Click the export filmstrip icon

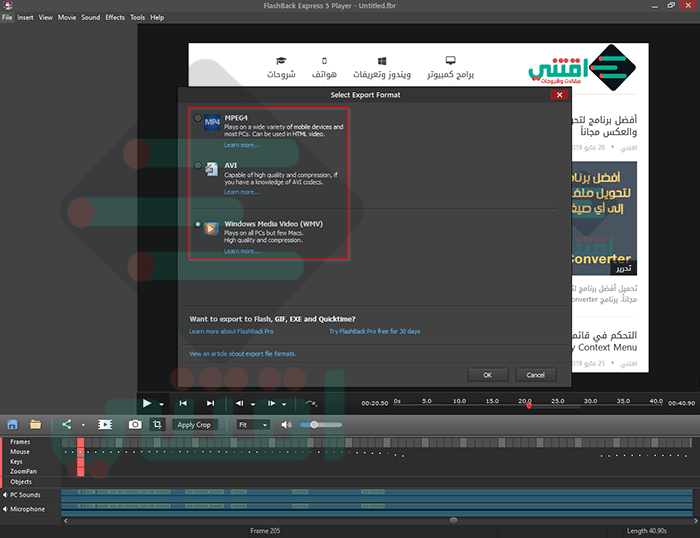(105, 425)
